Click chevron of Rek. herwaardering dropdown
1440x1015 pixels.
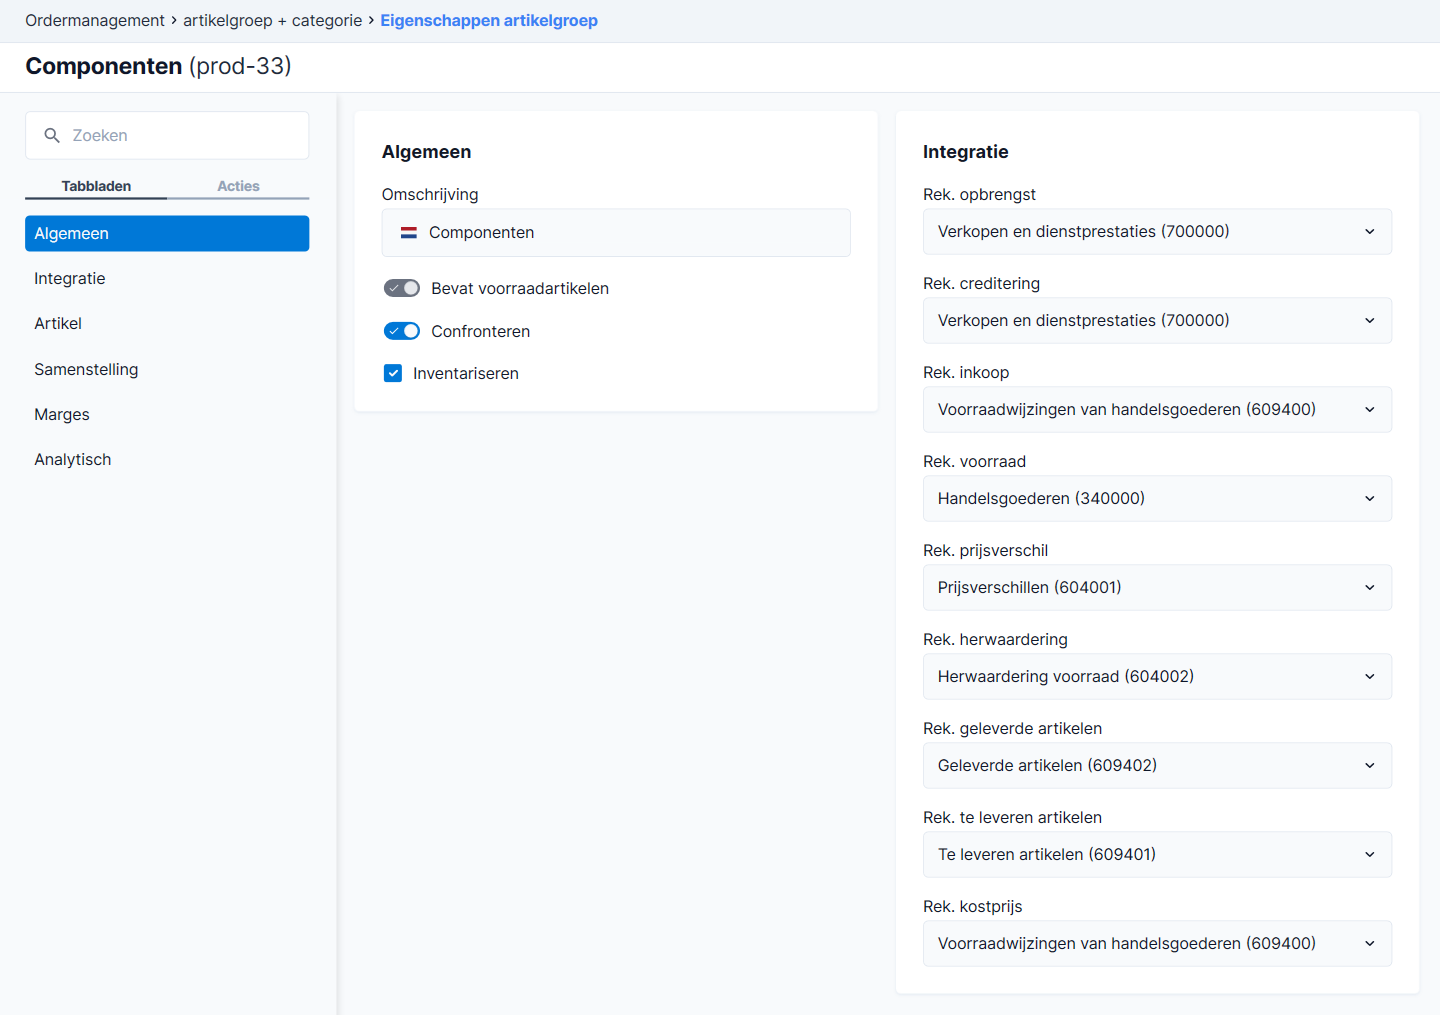coord(1370,676)
